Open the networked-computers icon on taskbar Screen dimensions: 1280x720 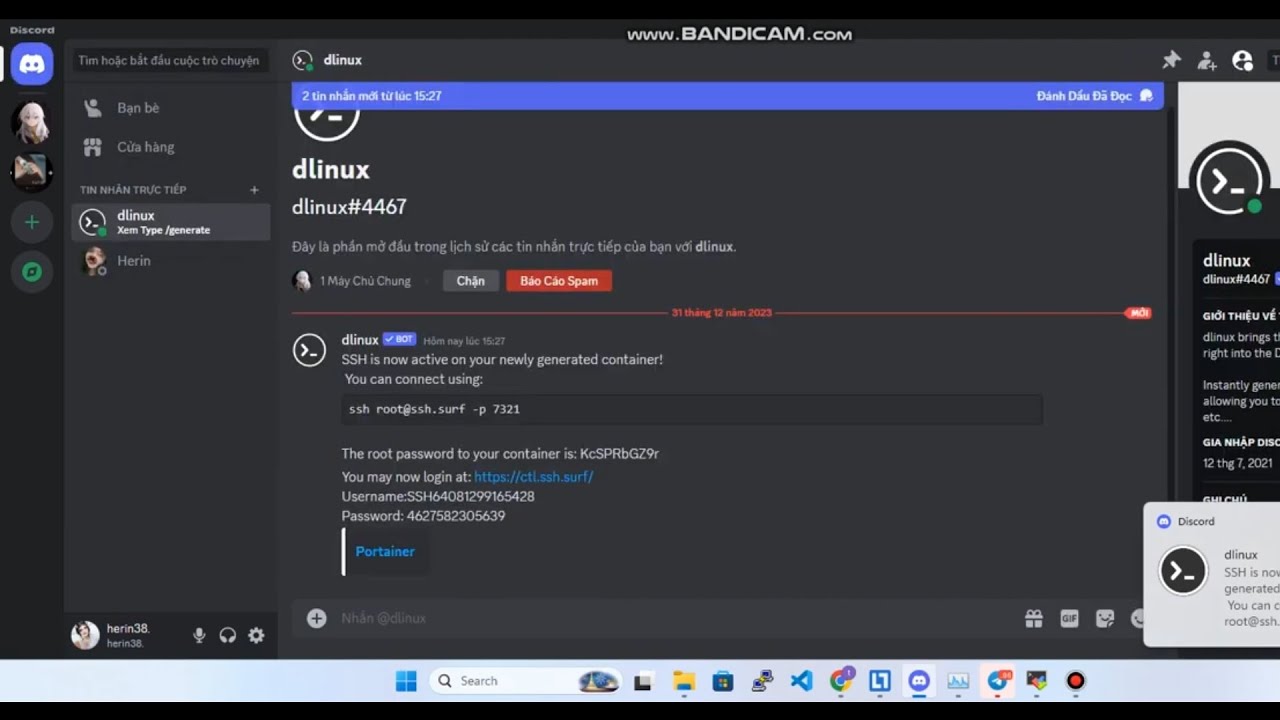[x=762, y=681]
